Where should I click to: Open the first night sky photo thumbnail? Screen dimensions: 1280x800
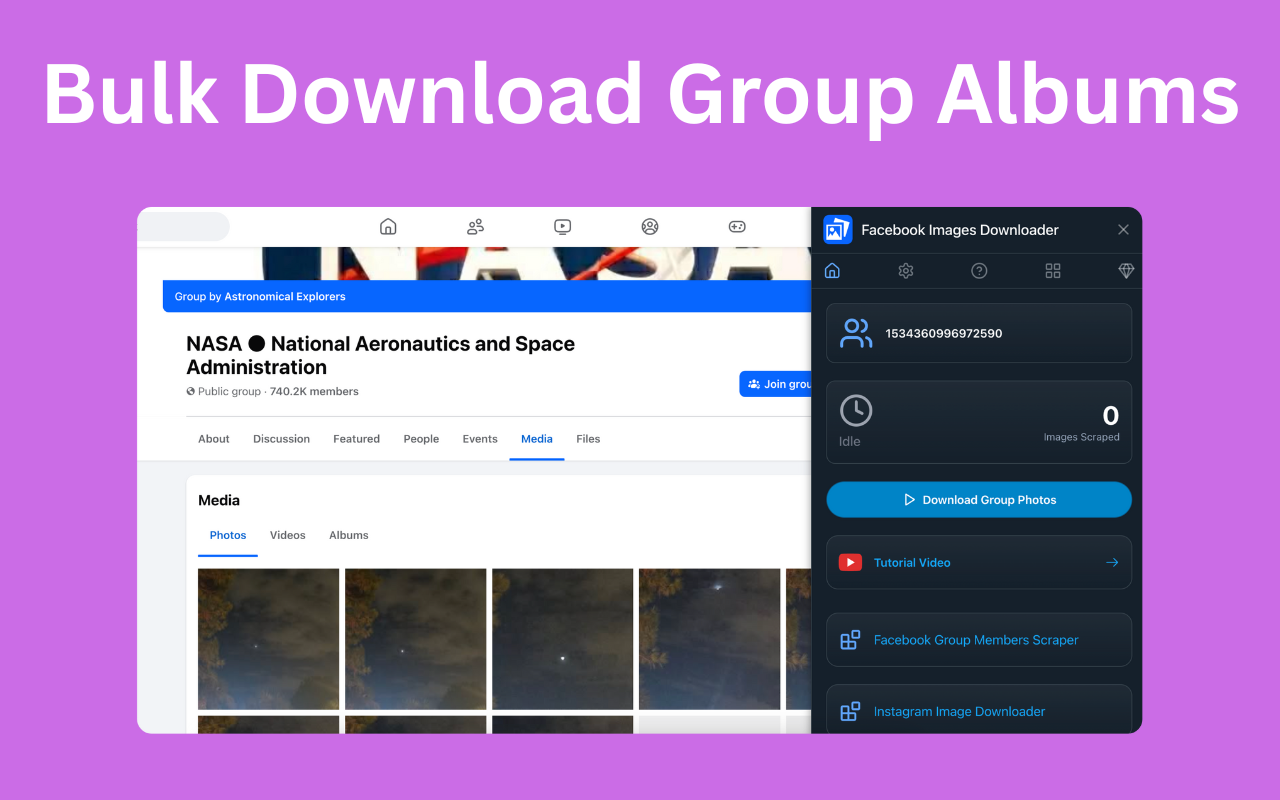click(x=268, y=639)
